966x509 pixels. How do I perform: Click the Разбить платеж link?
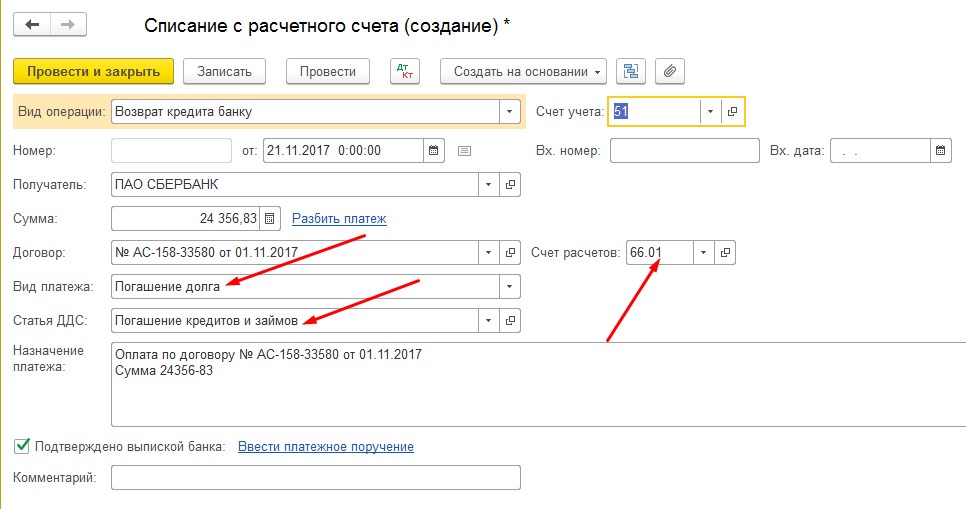[339, 219]
